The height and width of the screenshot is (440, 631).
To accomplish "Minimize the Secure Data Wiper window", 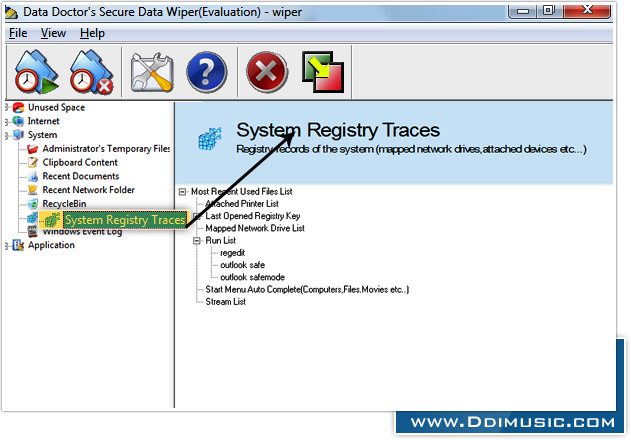I will pos(522,11).
